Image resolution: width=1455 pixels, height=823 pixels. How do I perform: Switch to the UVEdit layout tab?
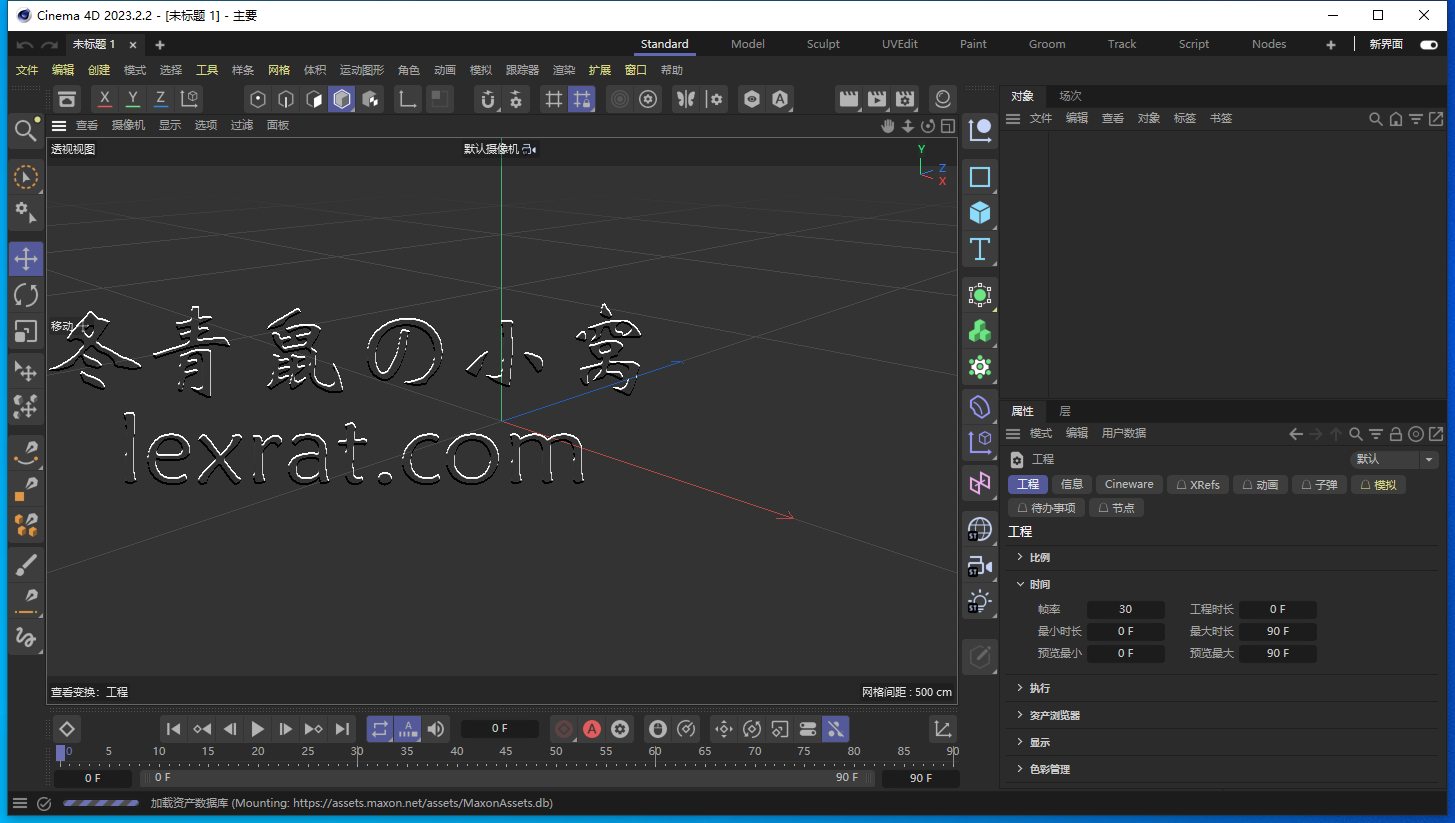pyautogui.click(x=900, y=44)
